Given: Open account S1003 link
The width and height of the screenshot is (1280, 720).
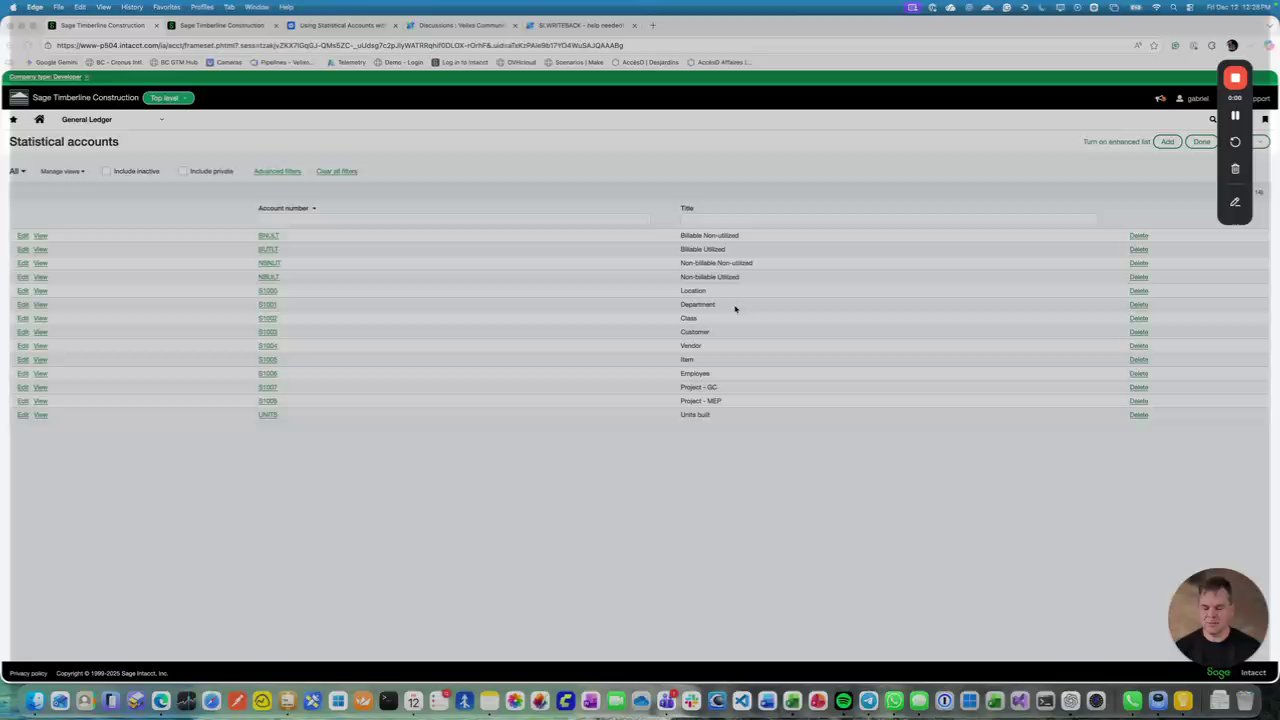Looking at the screenshot, I should 267,332.
